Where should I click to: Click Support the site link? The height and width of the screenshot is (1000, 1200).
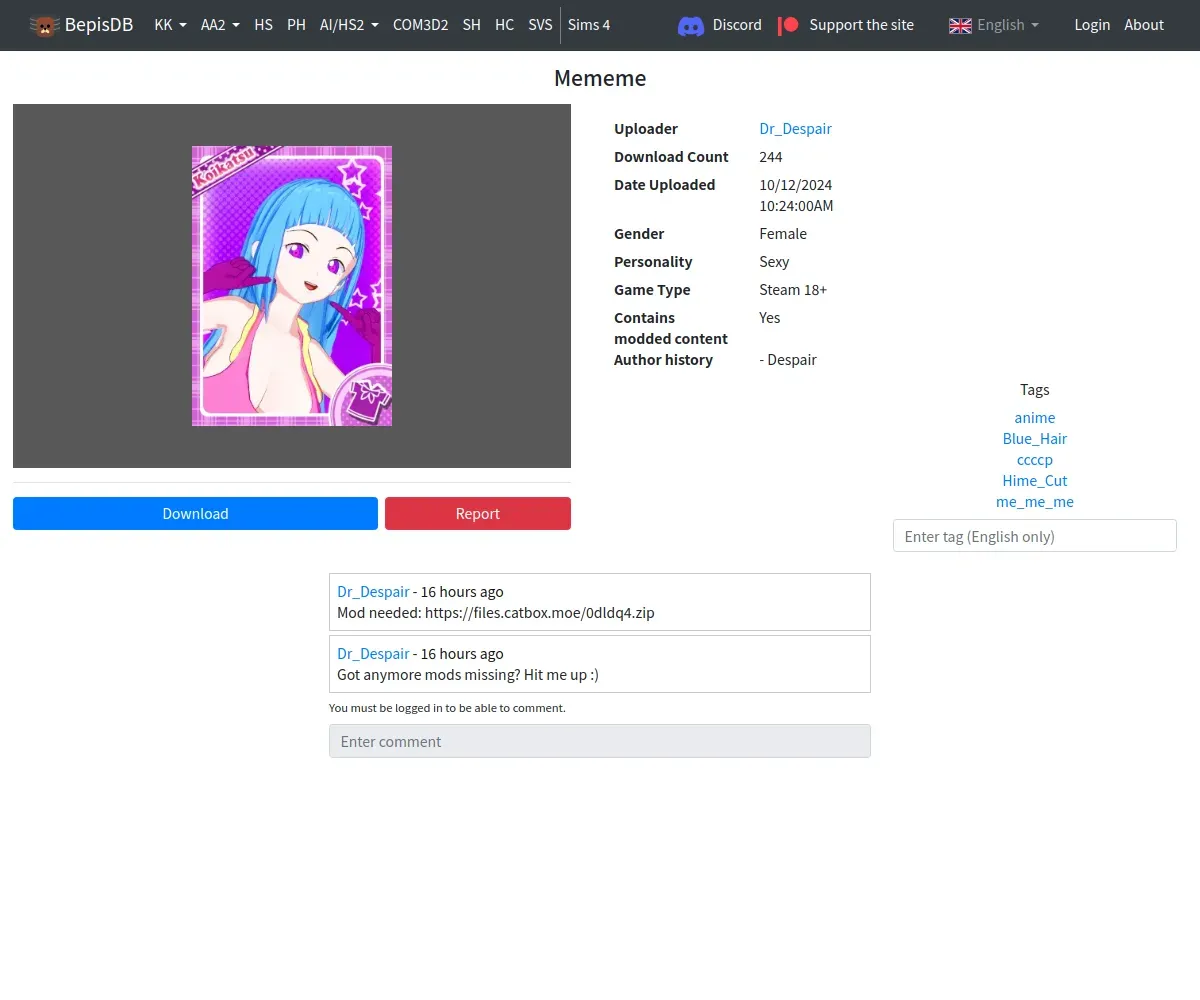861,25
